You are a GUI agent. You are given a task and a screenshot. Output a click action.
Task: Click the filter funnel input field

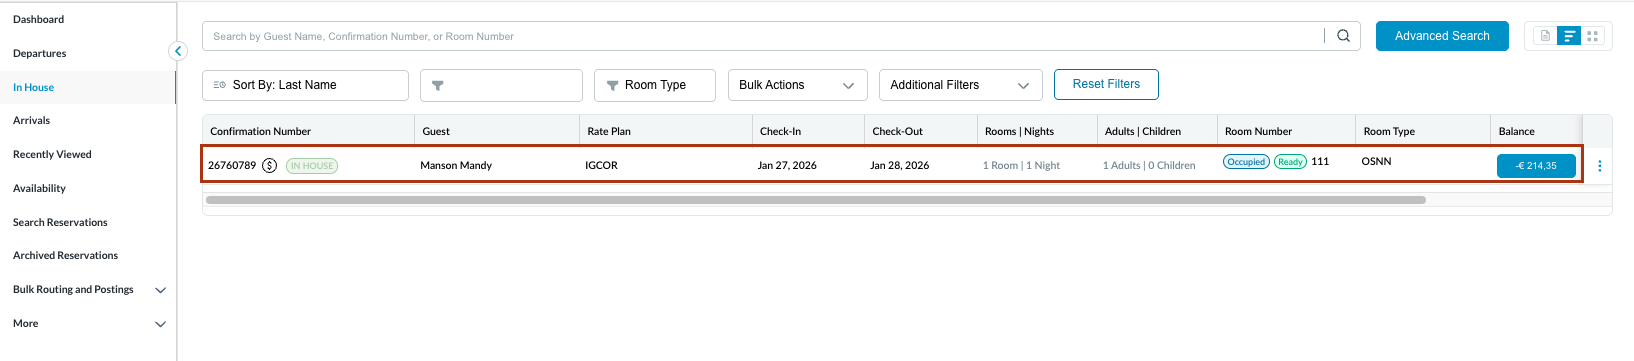pos(501,85)
